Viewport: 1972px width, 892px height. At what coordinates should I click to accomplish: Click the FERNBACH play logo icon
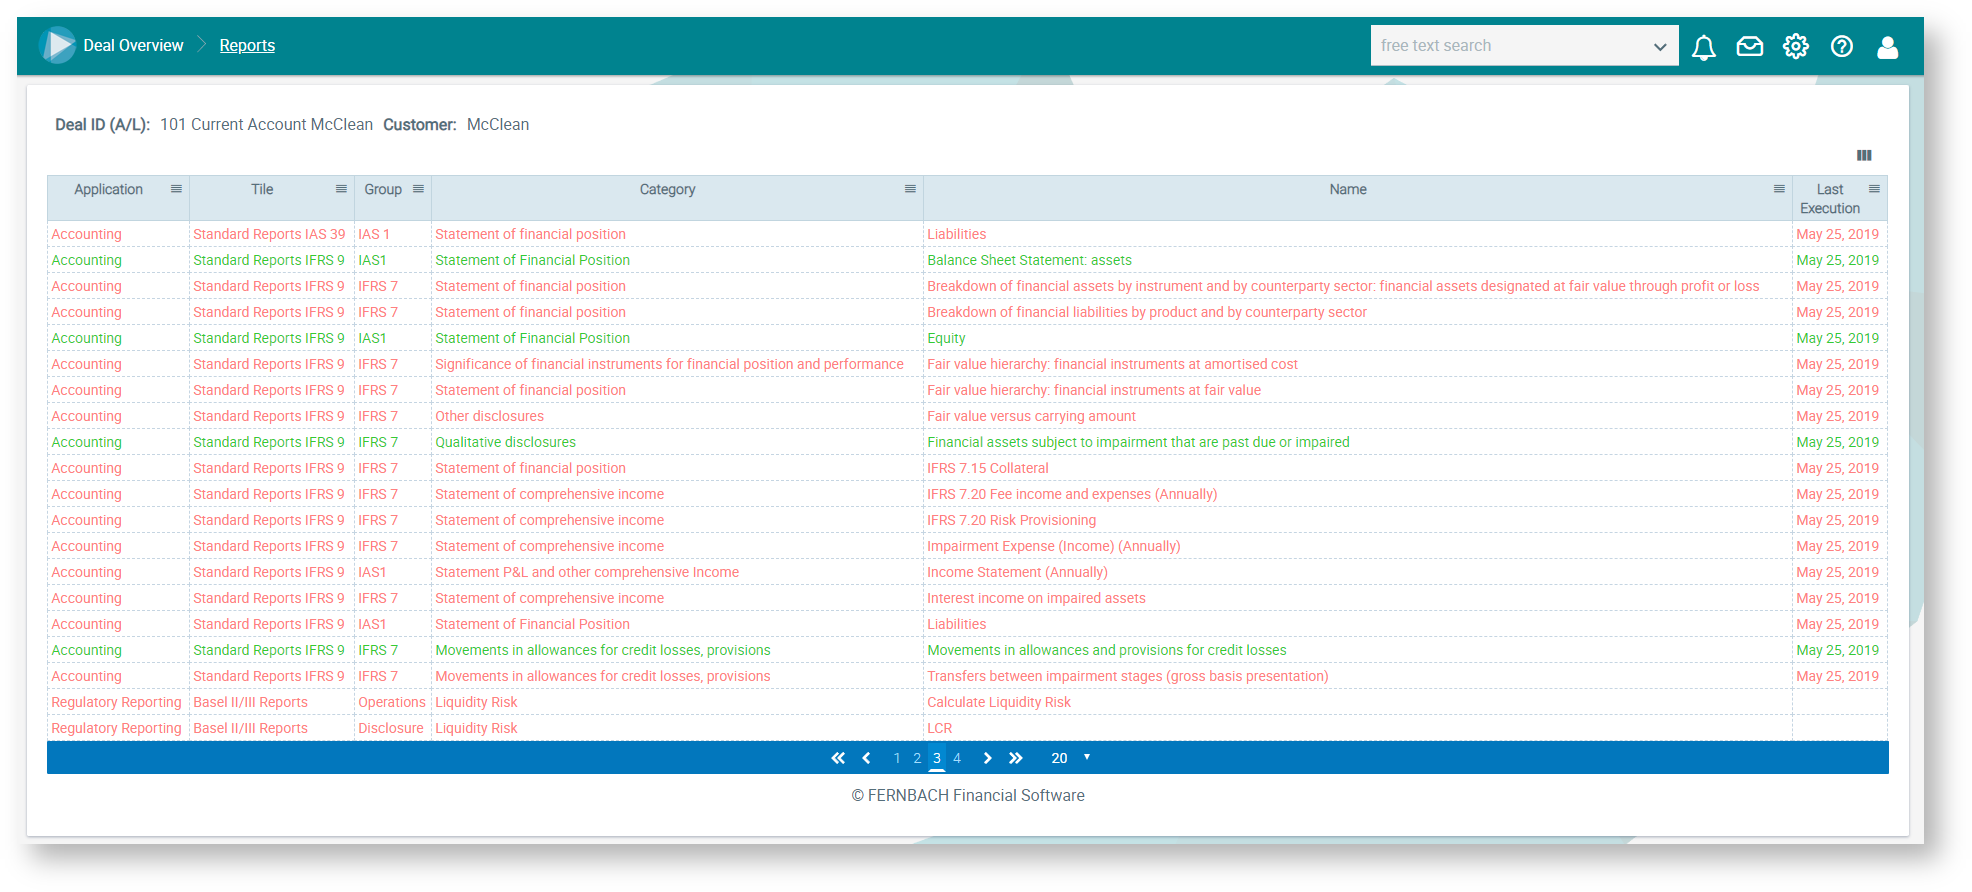pos(58,45)
